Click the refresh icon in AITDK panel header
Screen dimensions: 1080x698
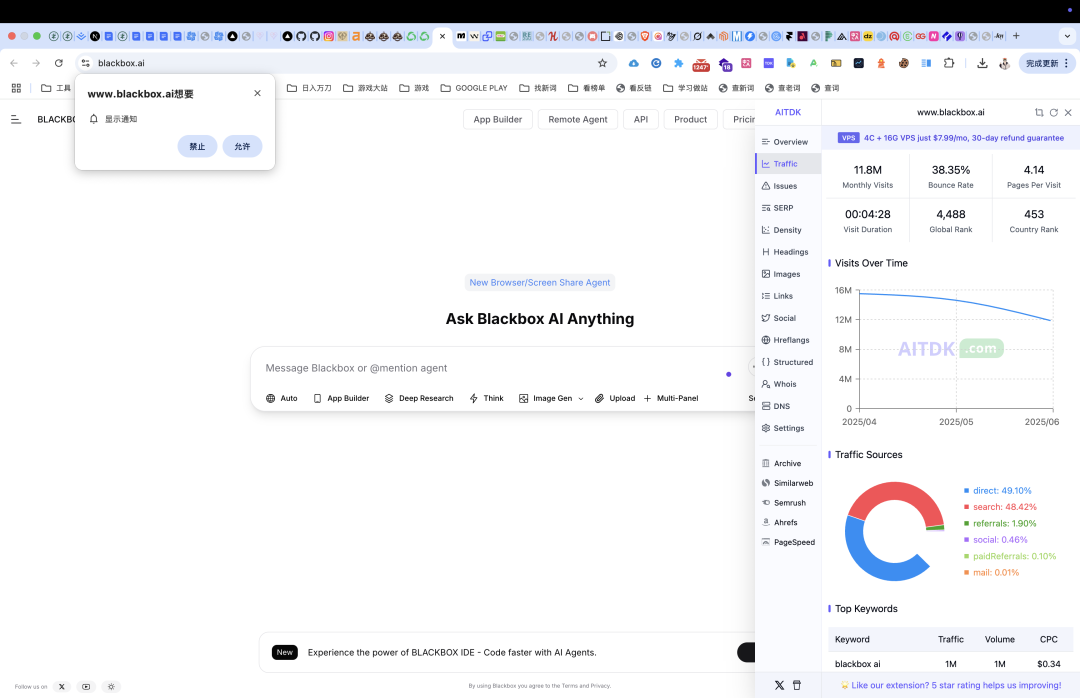pos(1053,112)
